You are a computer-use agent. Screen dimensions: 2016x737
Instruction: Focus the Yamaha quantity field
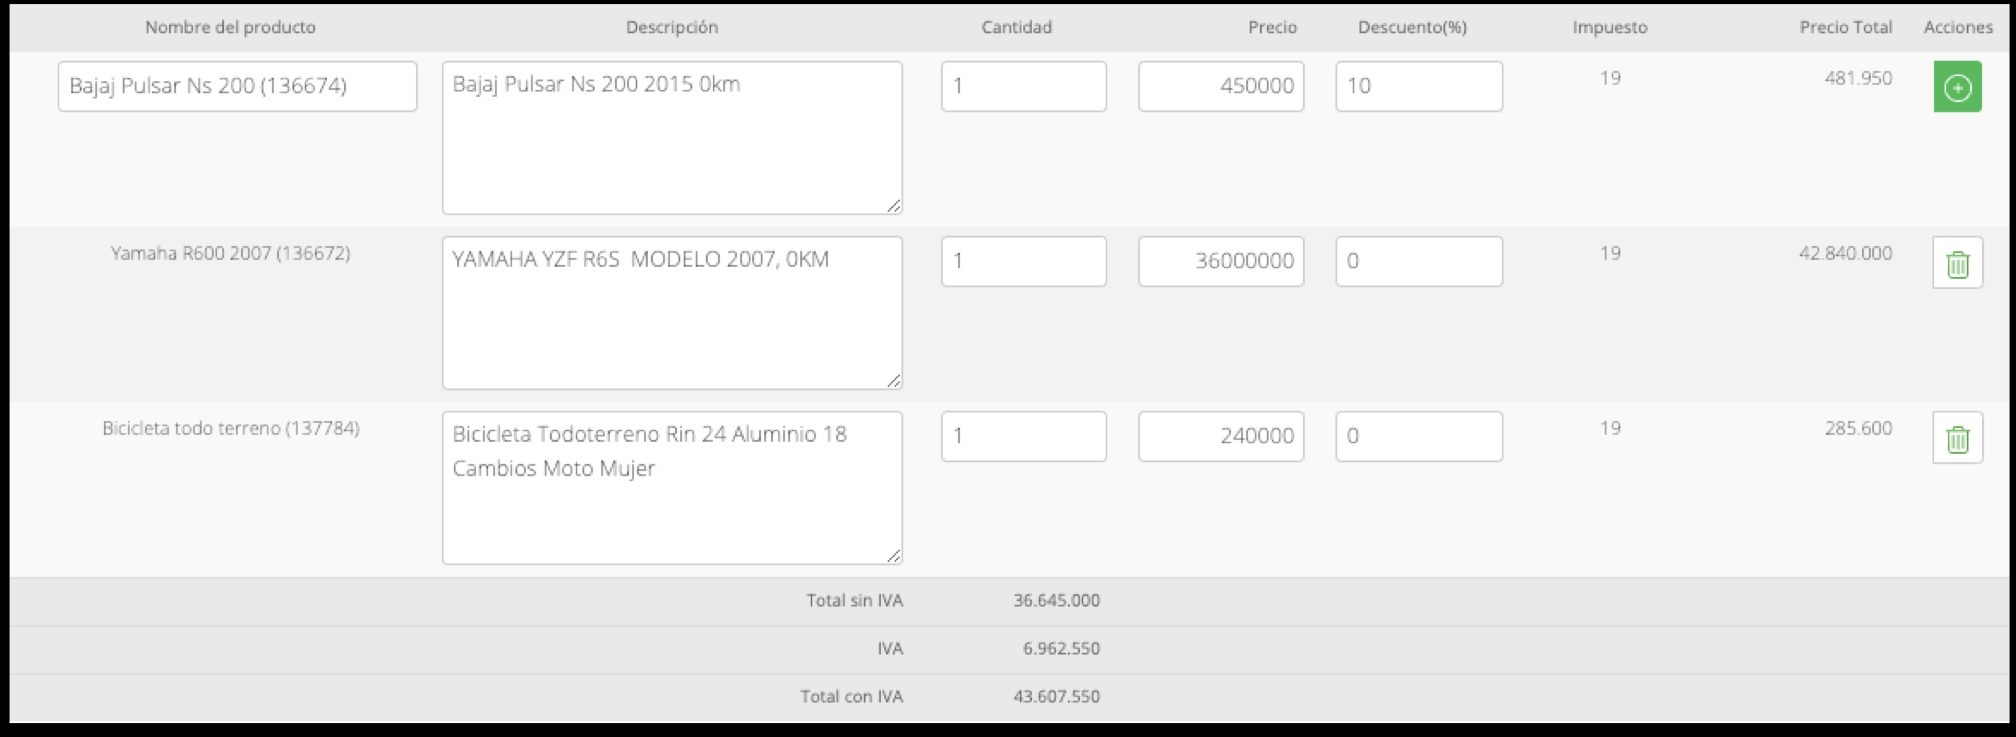click(1023, 261)
